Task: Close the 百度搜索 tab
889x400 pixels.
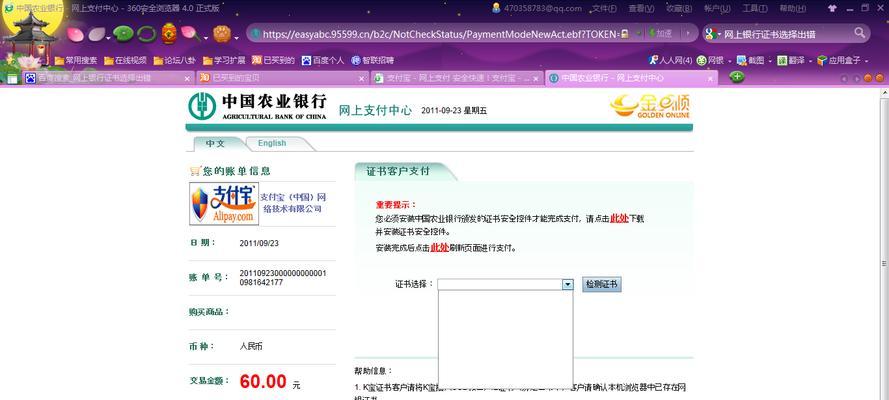Action: point(187,79)
